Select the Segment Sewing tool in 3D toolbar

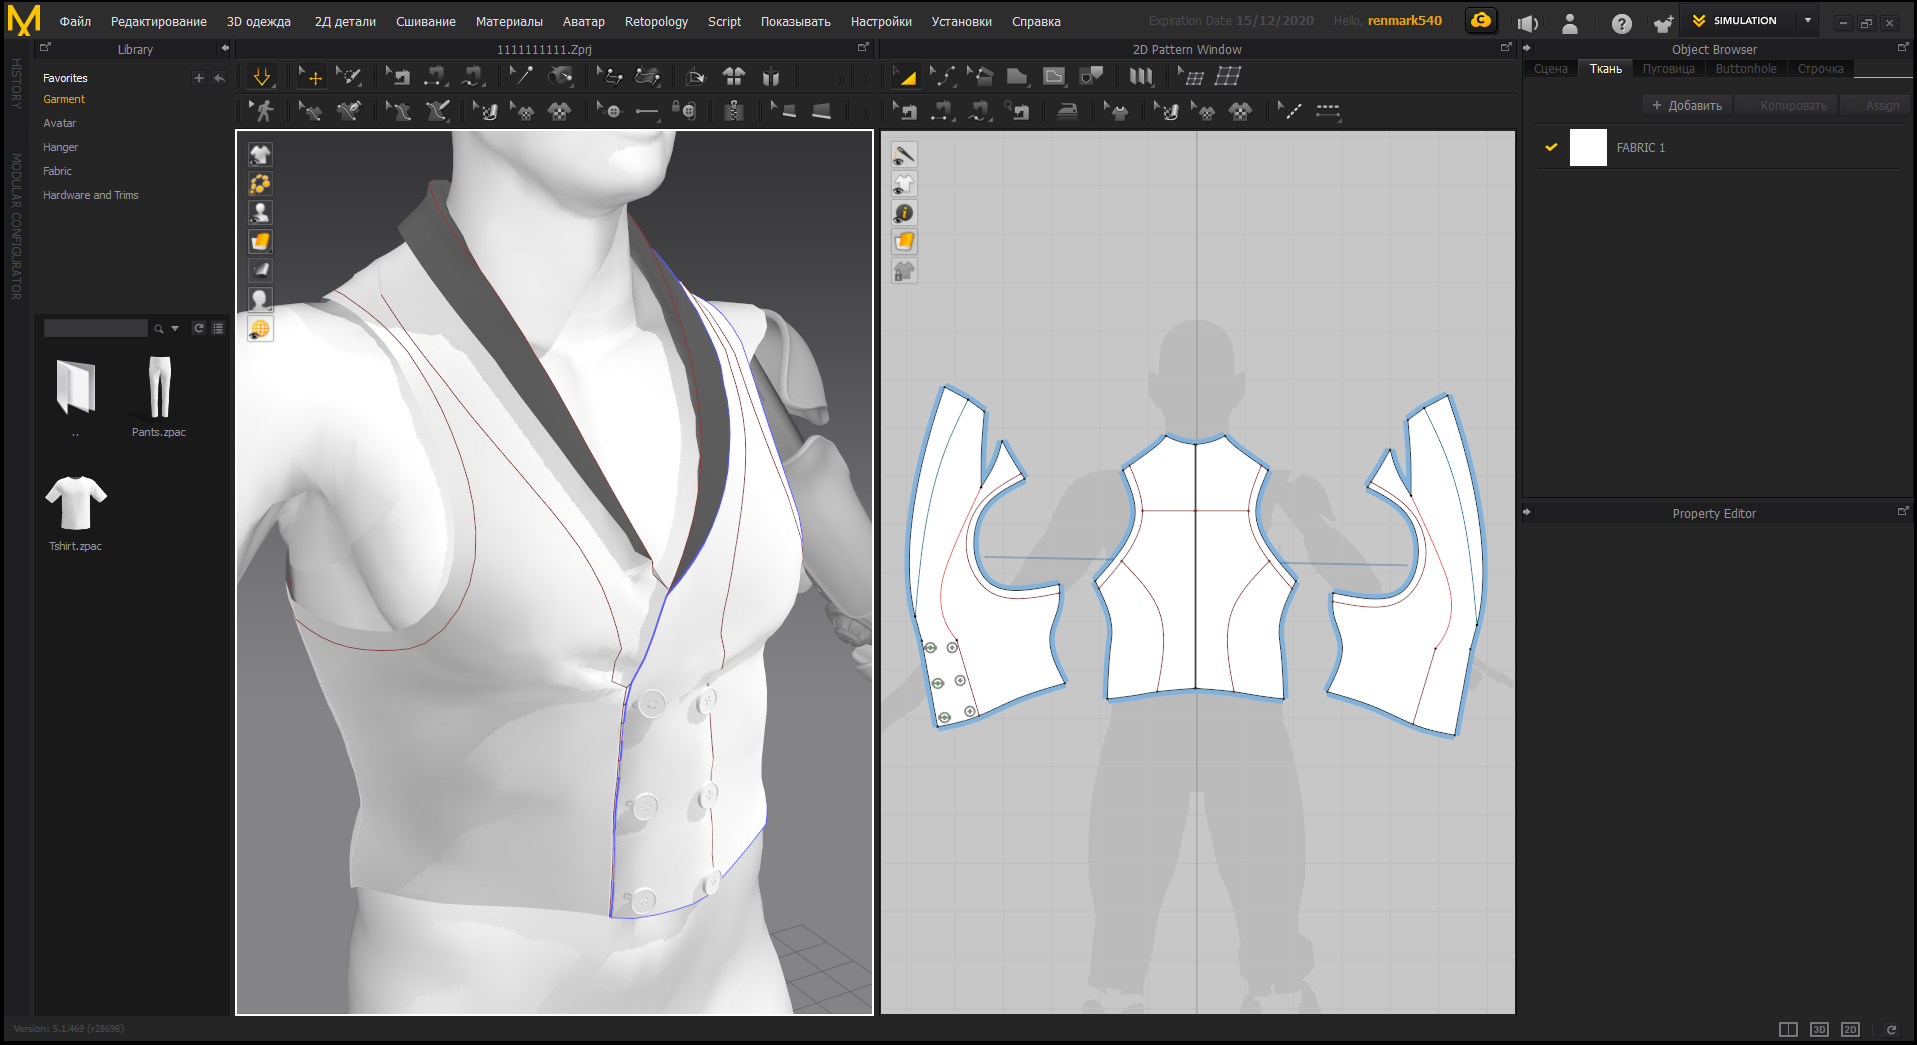click(436, 77)
